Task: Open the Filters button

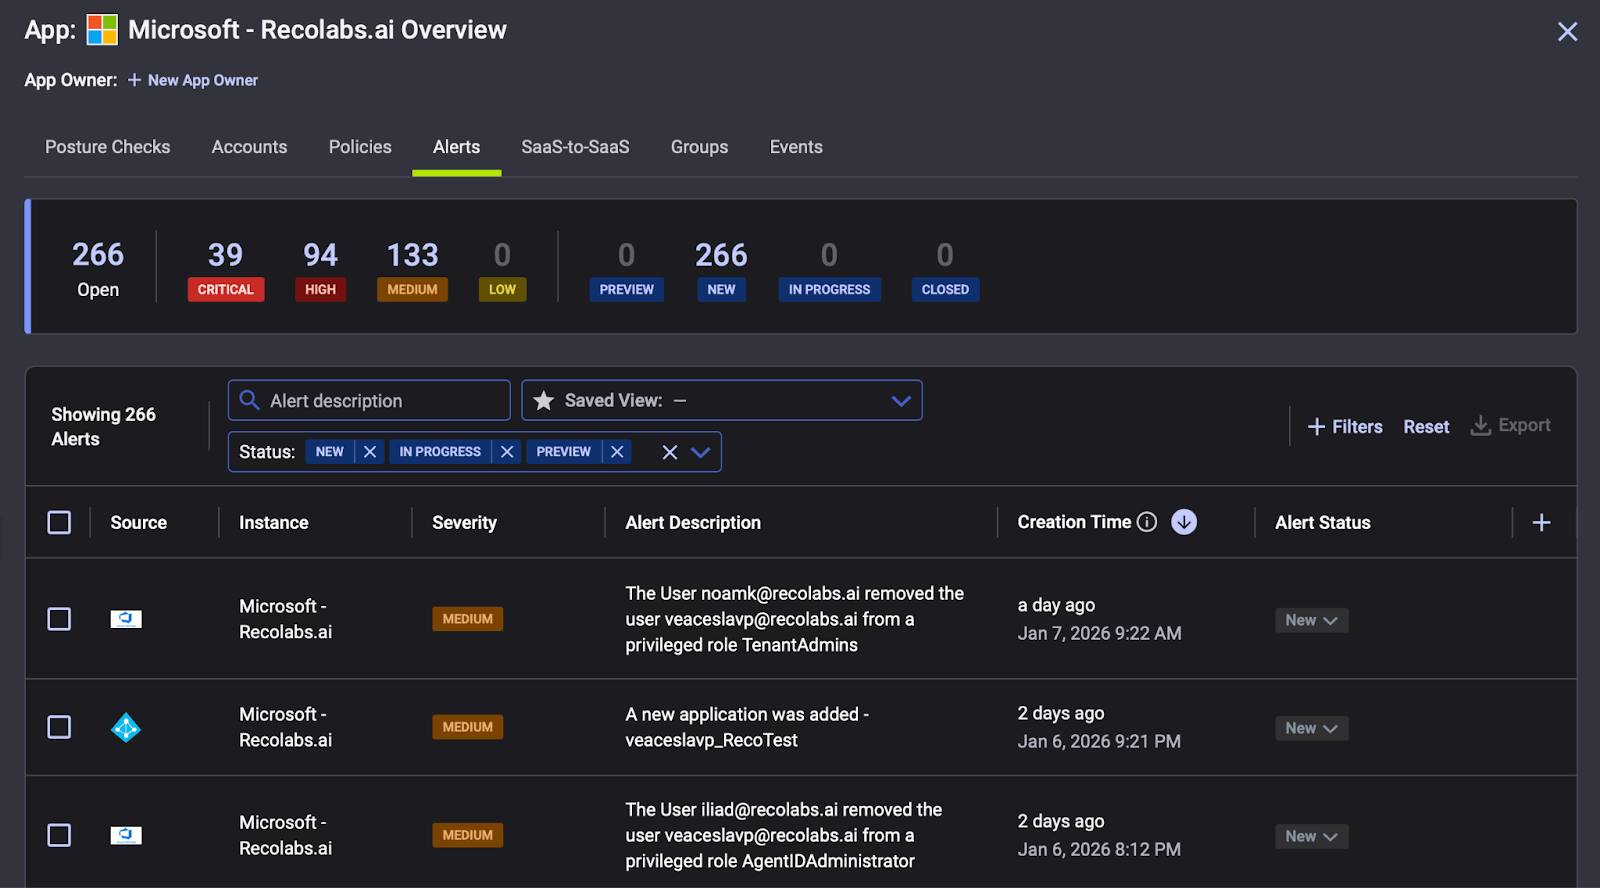Action: pyautogui.click(x=1345, y=427)
